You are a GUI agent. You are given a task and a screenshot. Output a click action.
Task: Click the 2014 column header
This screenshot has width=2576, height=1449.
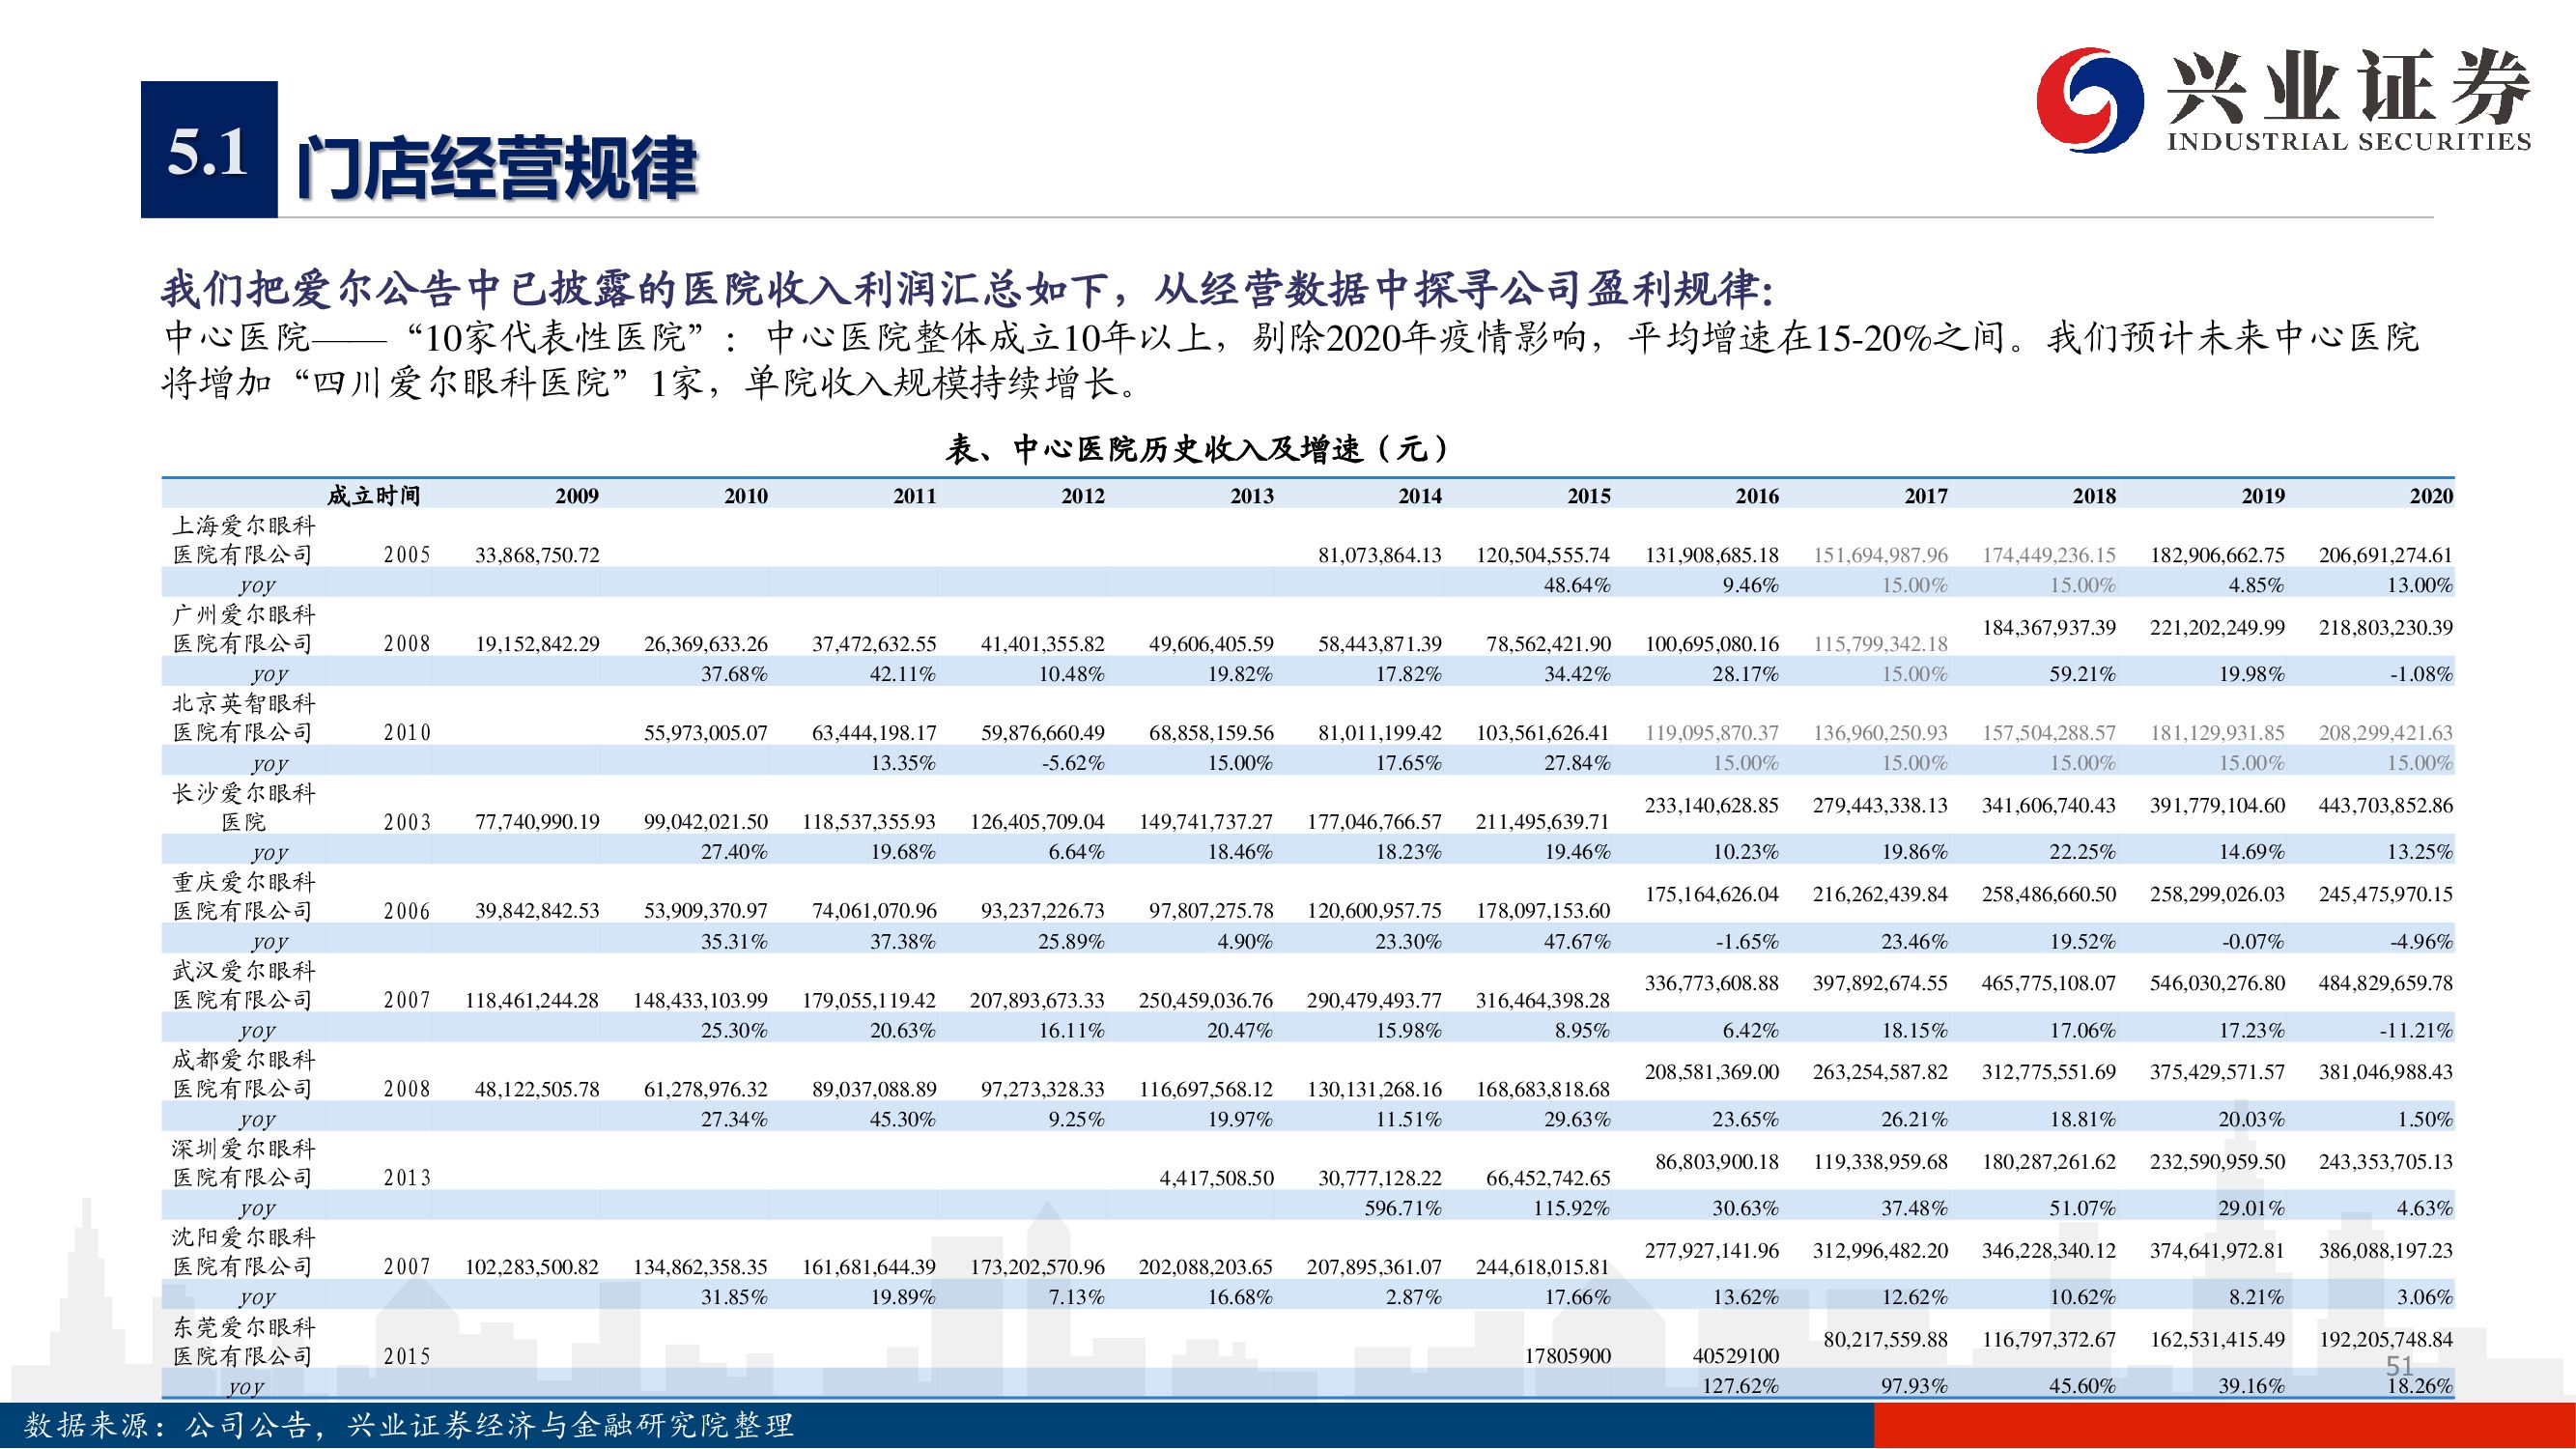(x=1420, y=496)
